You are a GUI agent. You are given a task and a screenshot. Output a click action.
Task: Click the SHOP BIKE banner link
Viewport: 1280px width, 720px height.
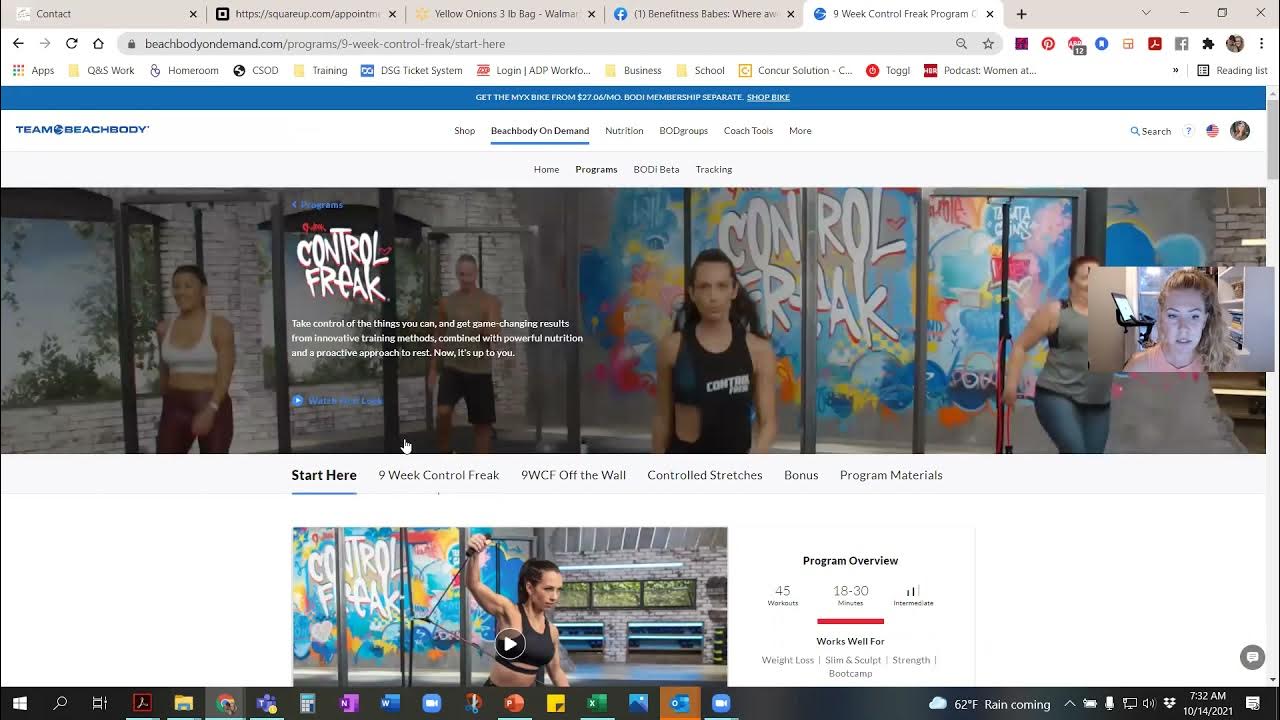[x=768, y=97]
